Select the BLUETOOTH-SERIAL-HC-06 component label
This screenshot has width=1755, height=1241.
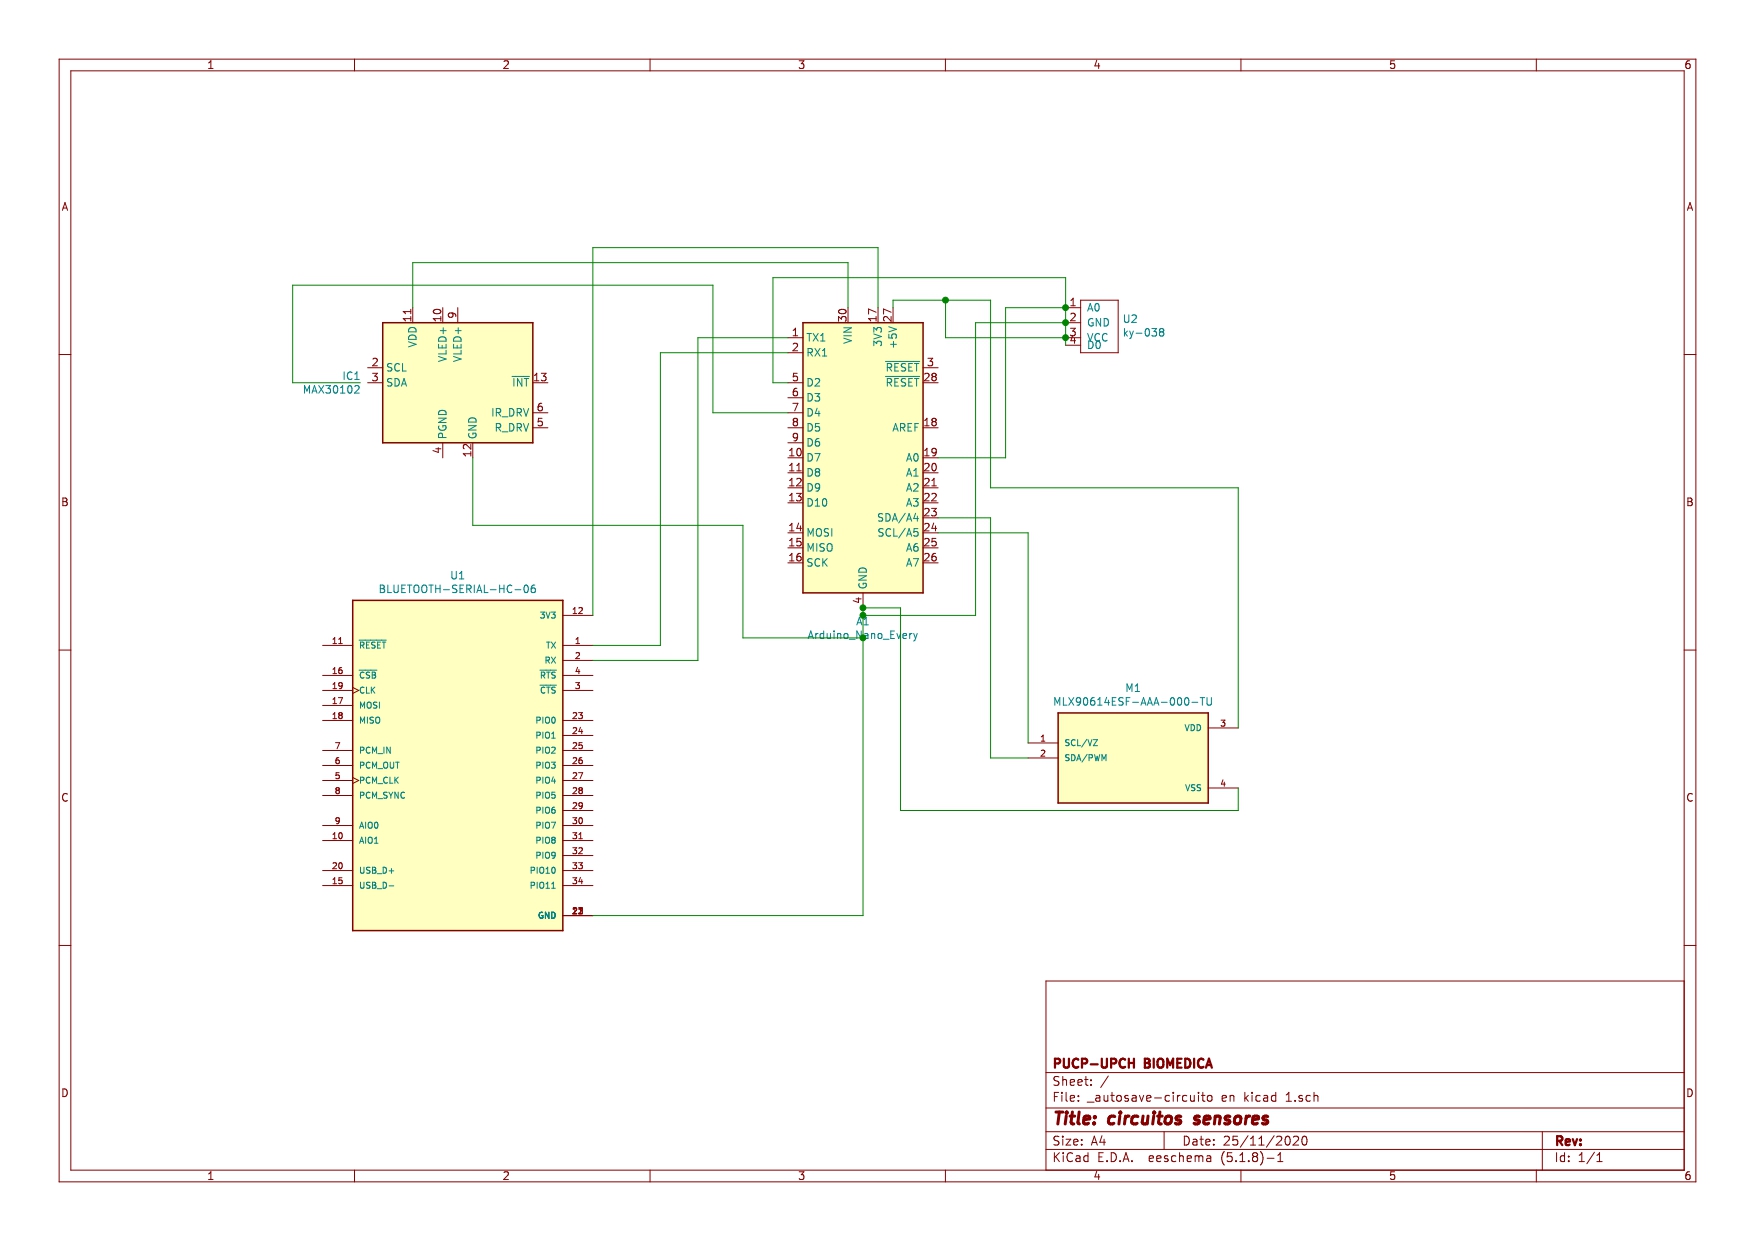[x=457, y=589]
